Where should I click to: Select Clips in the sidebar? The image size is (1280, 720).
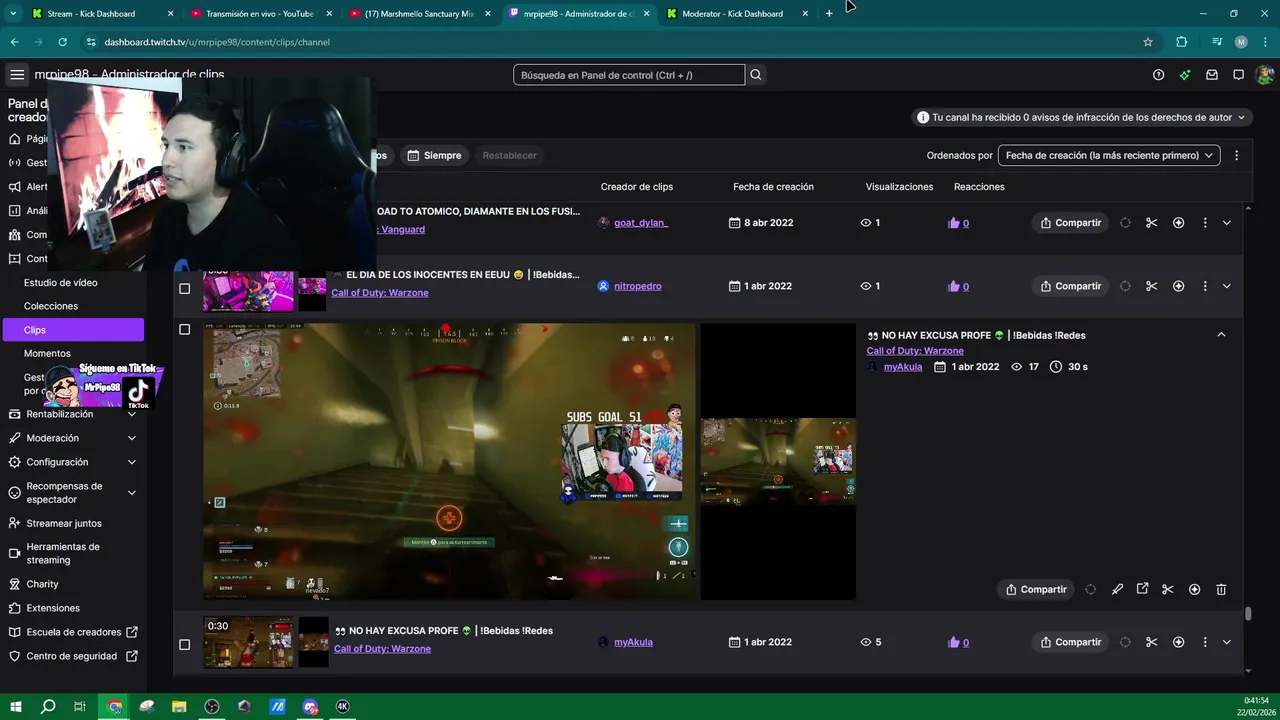tap(72, 330)
